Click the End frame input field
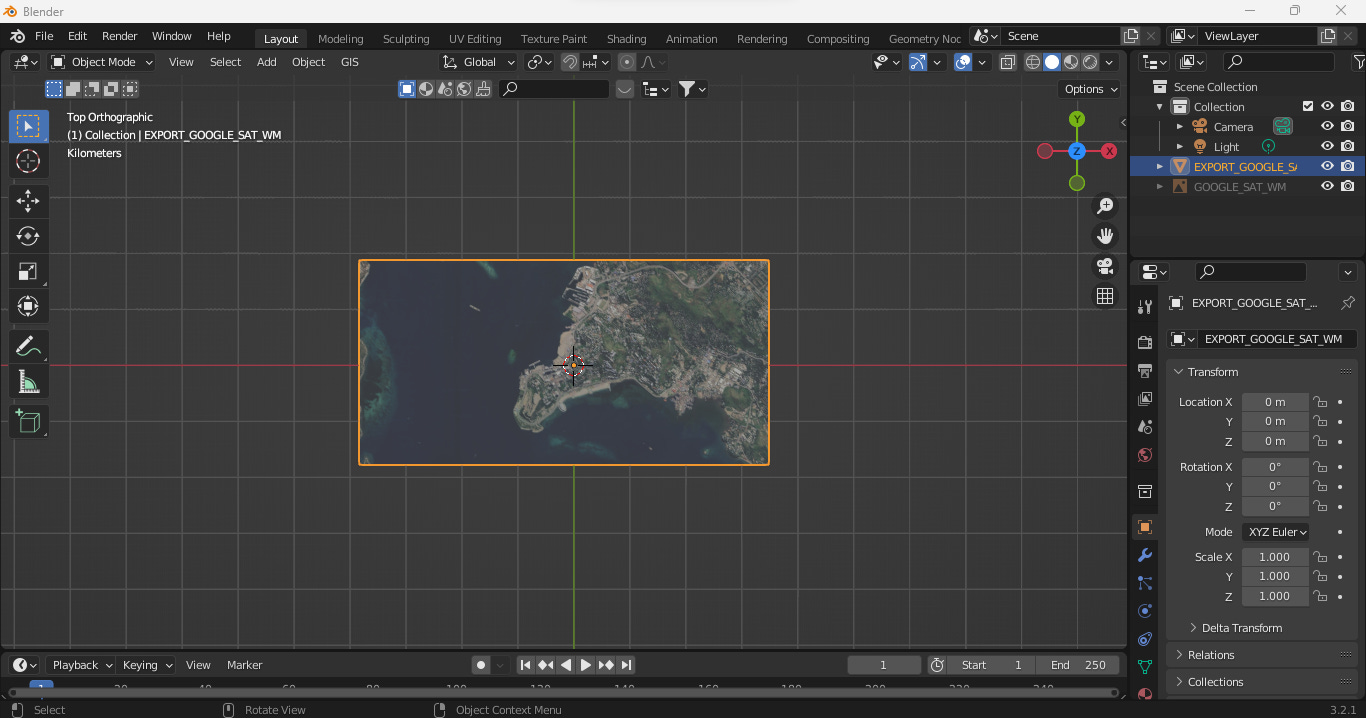Screen dimensions: 1366x718 coord(1080,664)
